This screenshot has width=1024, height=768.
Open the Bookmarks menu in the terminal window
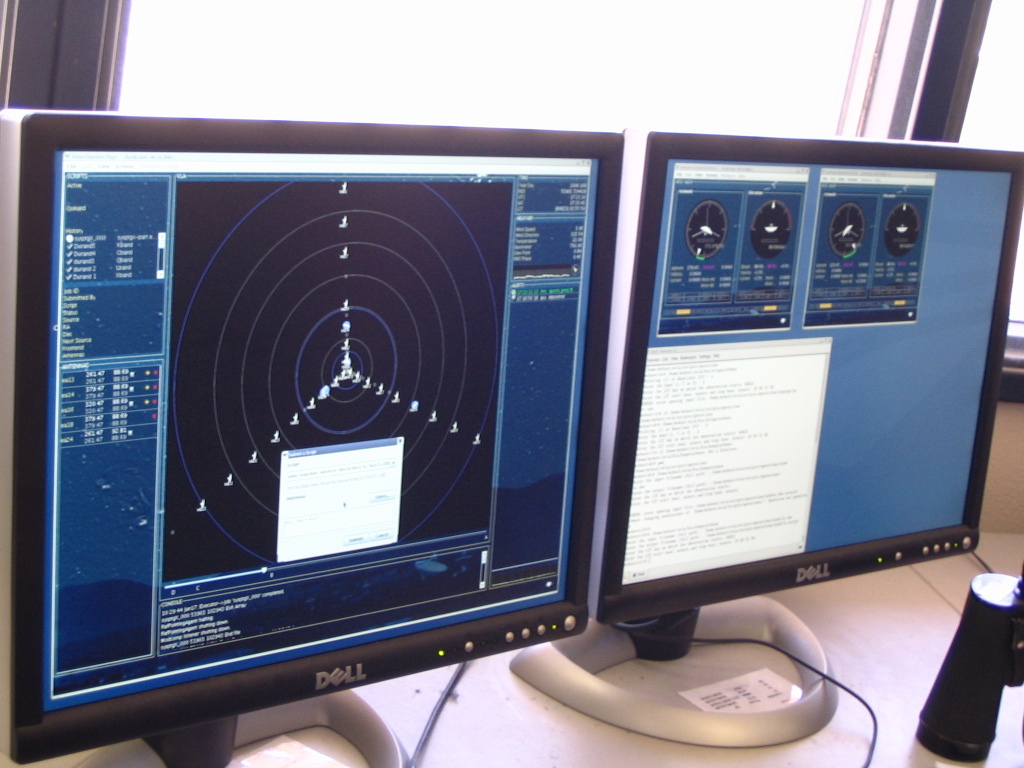[689, 358]
